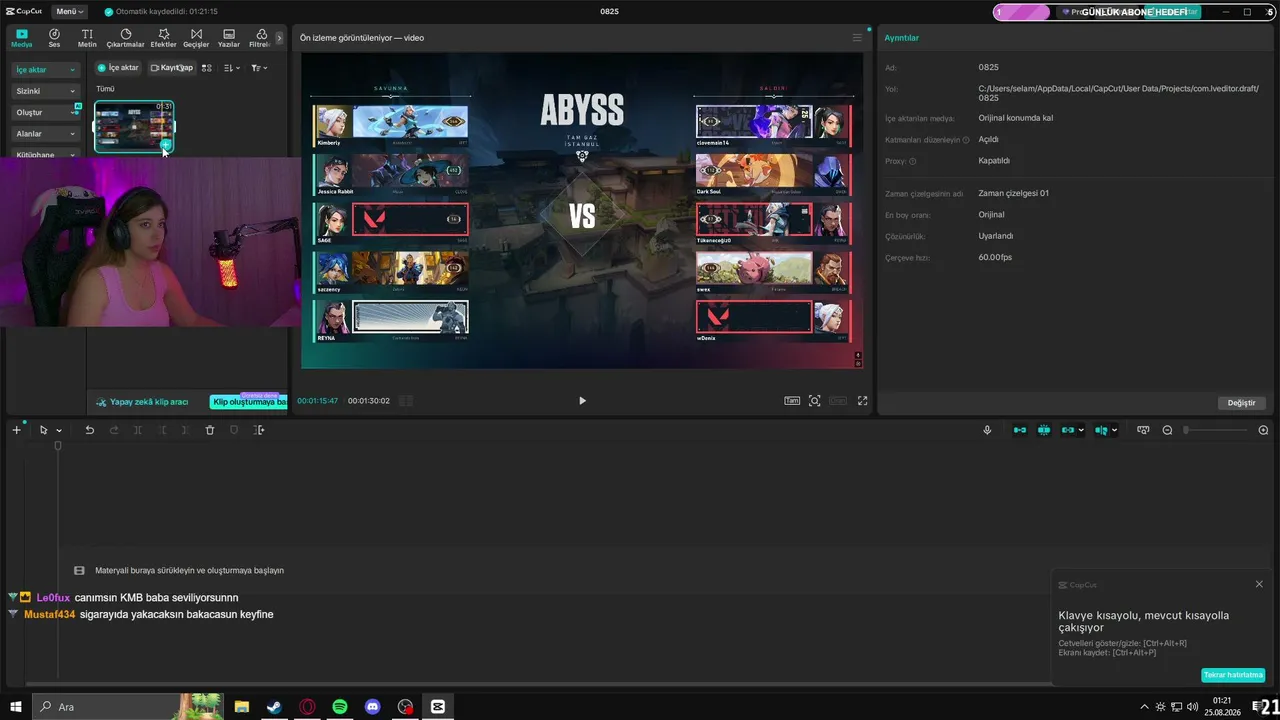Click the preview zoom scan icon
The width and height of the screenshot is (1280, 720).
[x=815, y=401]
